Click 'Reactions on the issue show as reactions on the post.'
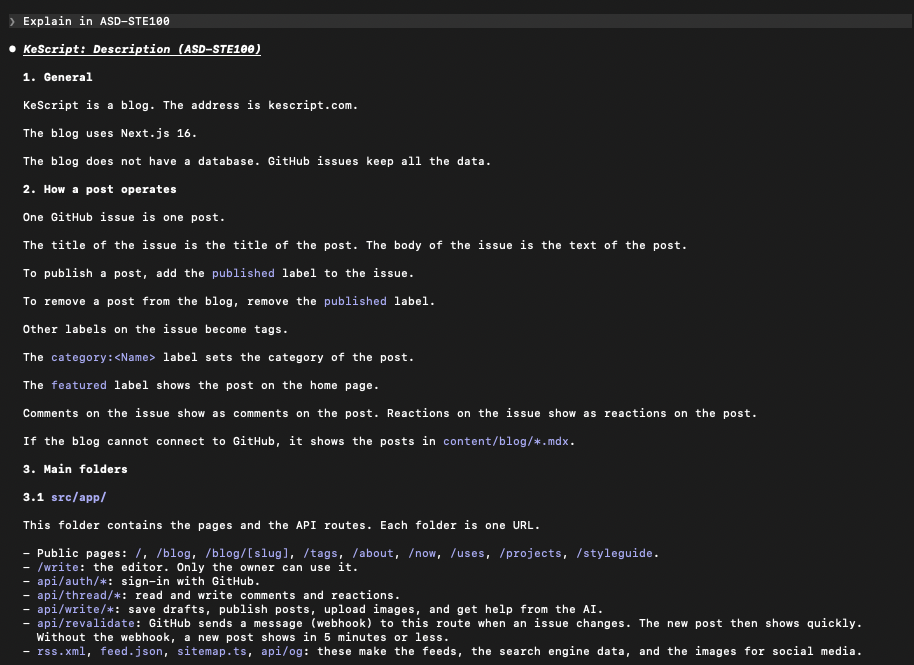This screenshot has width=914, height=665. point(572,413)
